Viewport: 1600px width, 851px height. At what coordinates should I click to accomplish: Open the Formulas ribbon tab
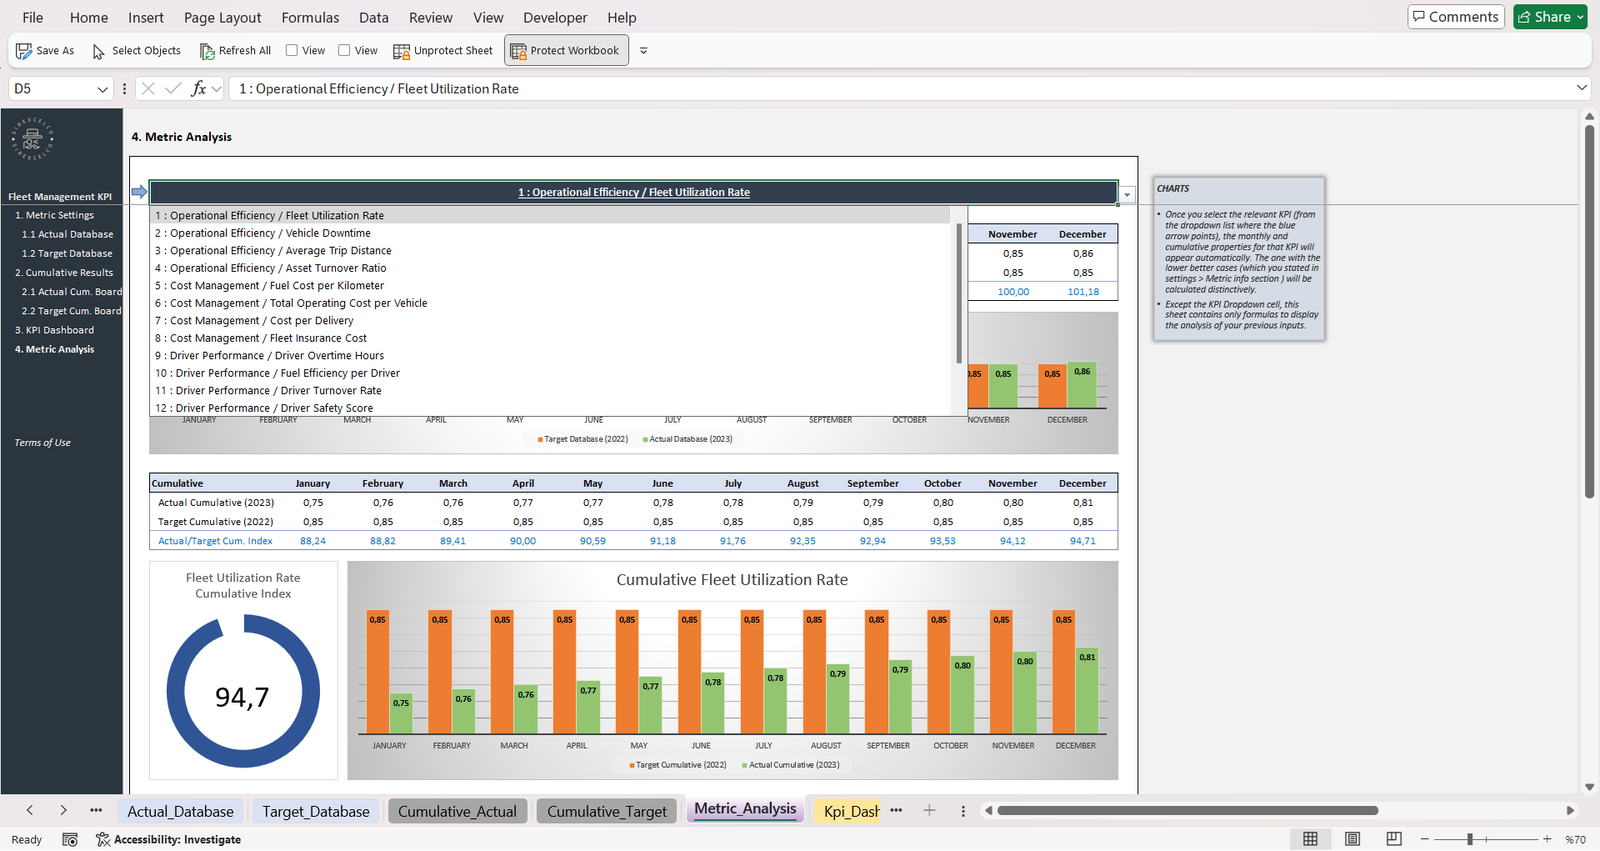click(x=310, y=17)
